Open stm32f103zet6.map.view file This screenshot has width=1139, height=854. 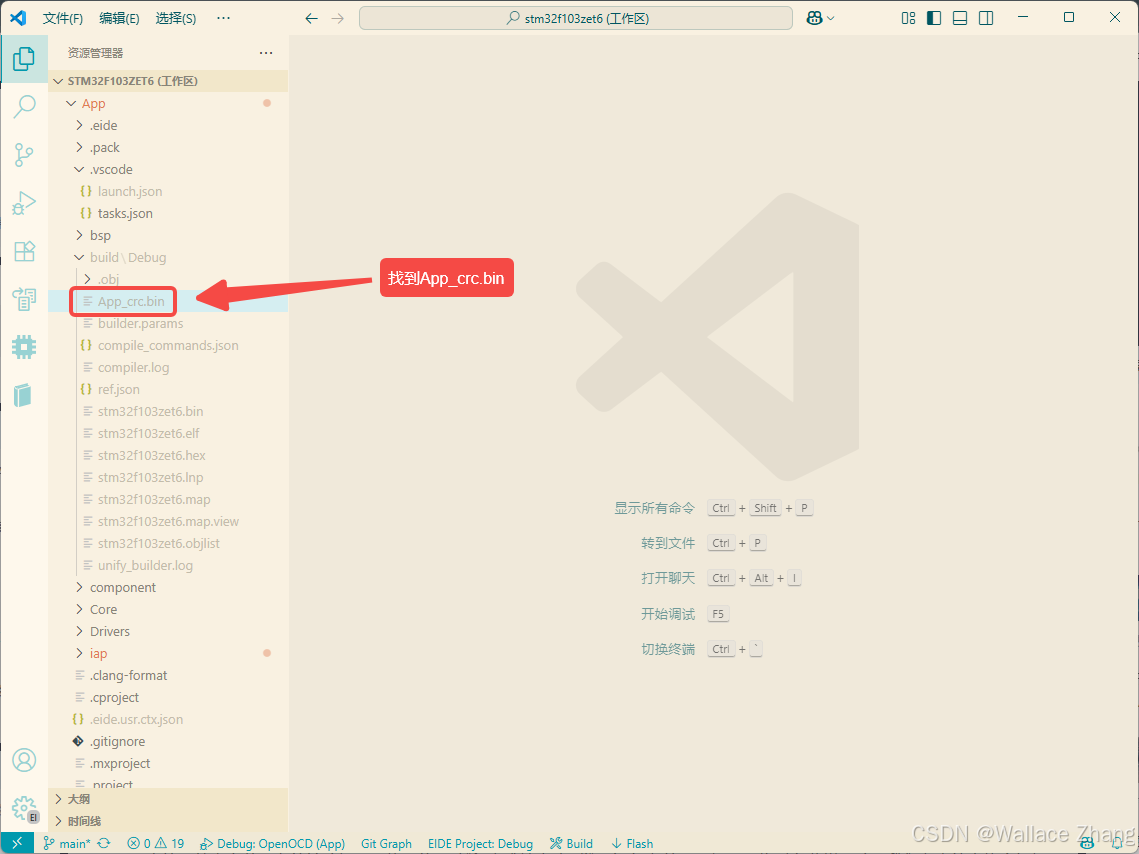click(x=169, y=521)
